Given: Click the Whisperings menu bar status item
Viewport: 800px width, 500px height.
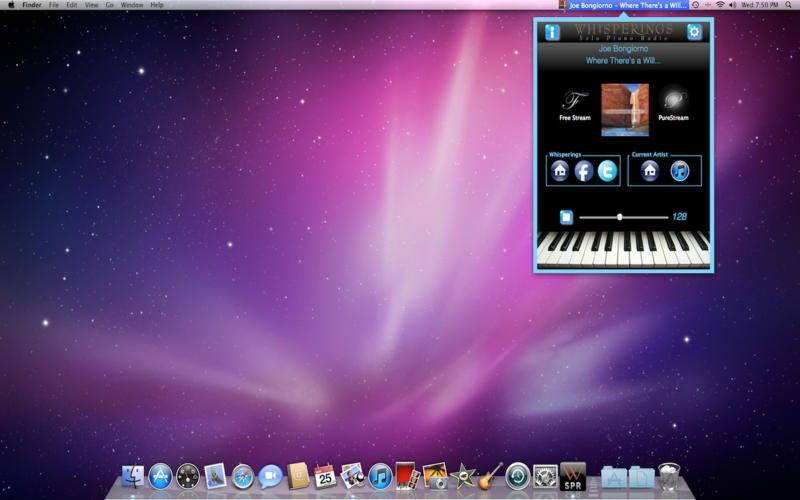Looking at the screenshot, I should tap(623, 5).
